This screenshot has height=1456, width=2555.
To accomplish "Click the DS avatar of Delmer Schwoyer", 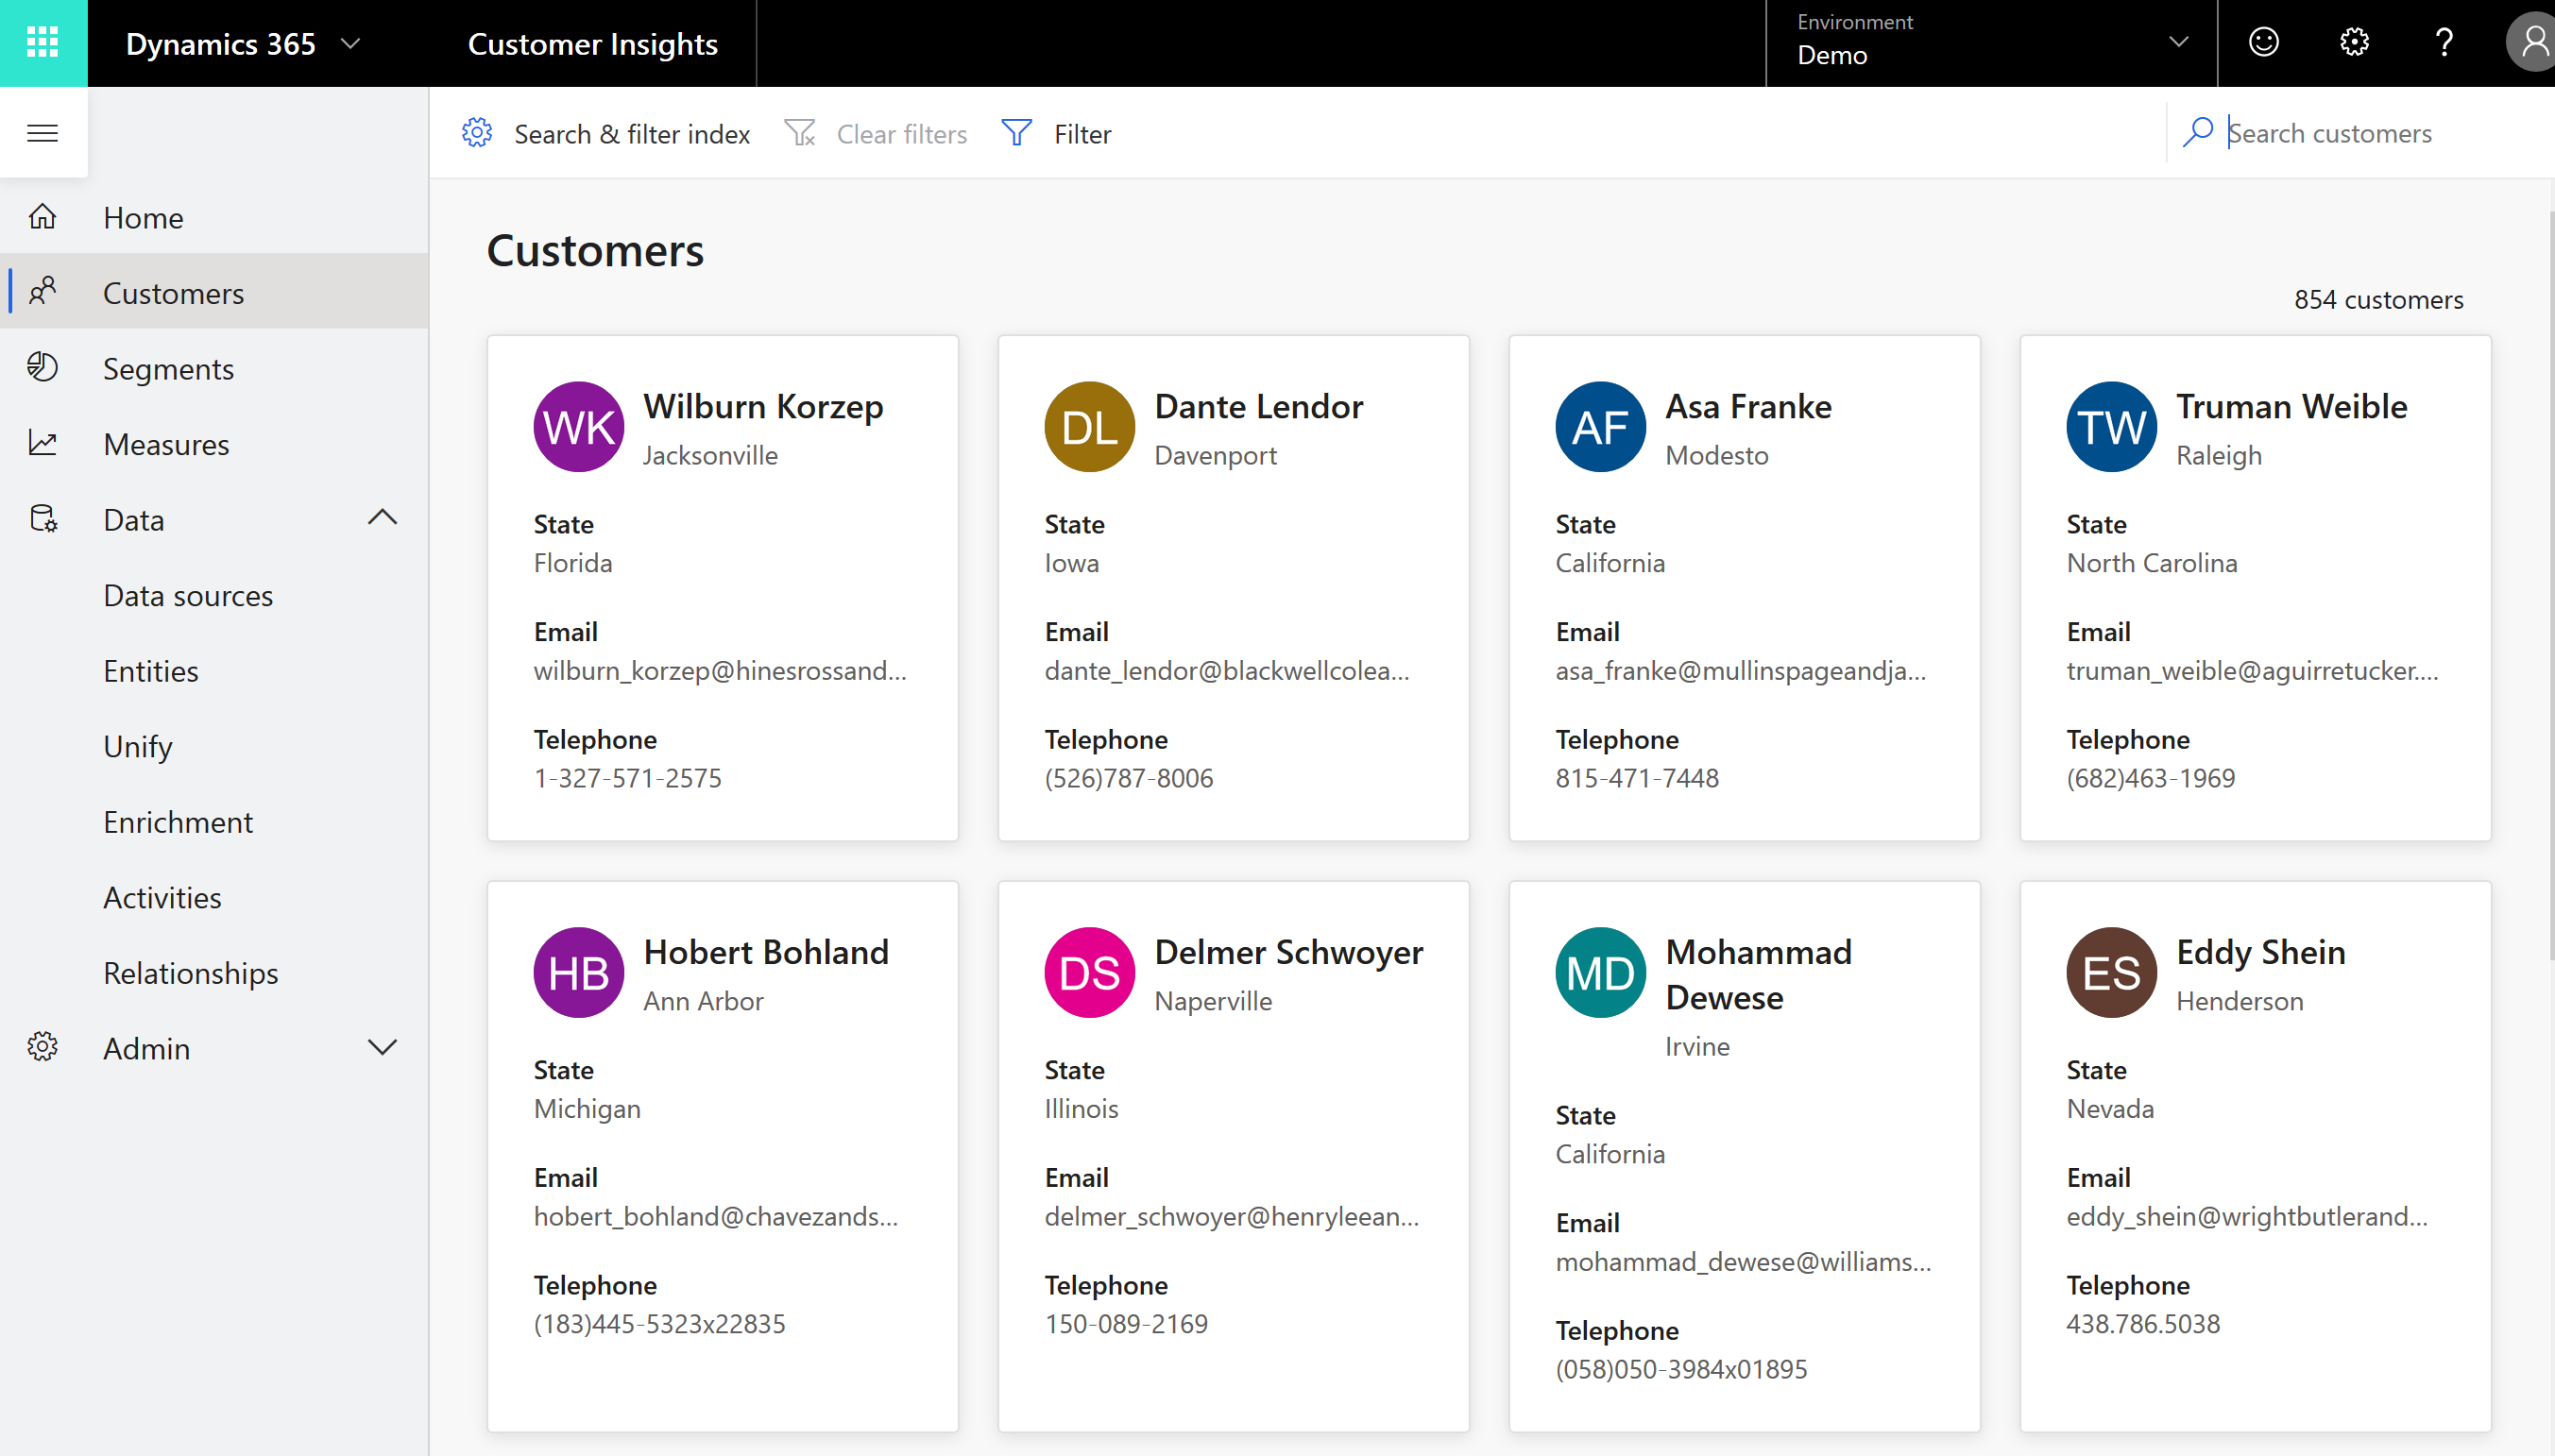I will coord(1090,972).
